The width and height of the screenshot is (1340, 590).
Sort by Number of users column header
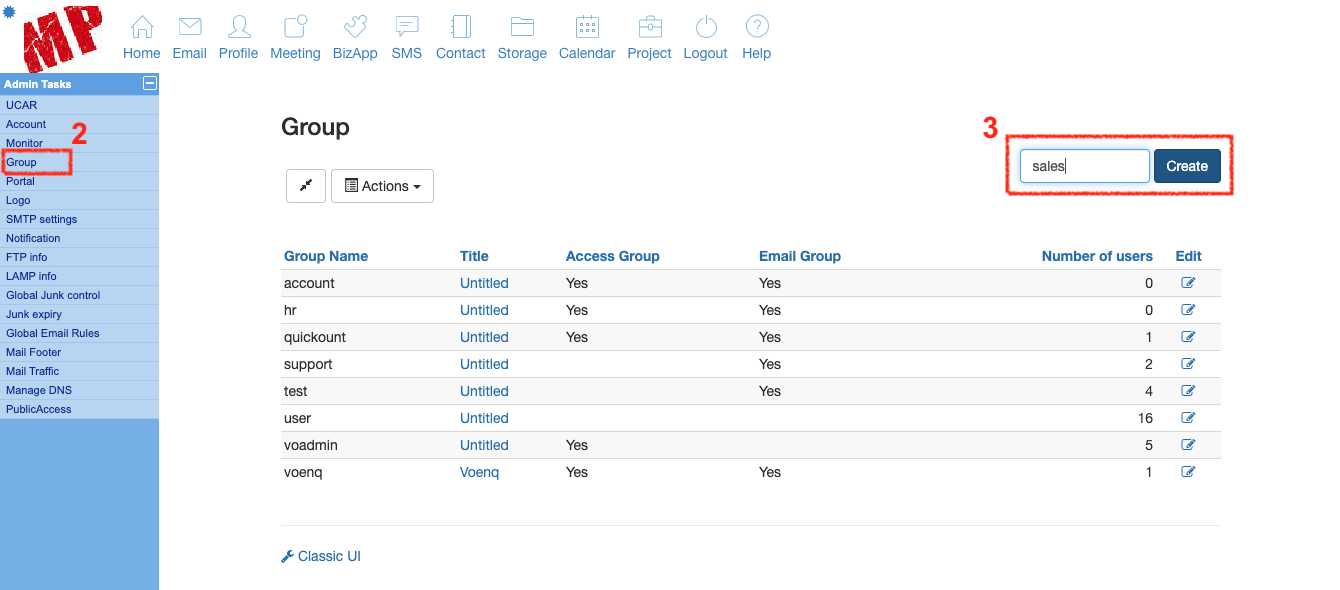[x=1096, y=256]
